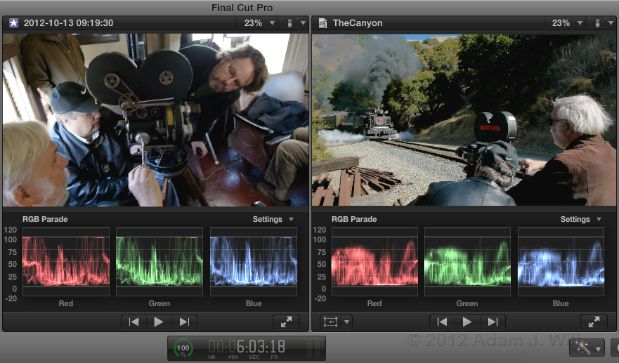
Task: Open Settings for the left RGB Parade scope
Action: click(x=273, y=219)
